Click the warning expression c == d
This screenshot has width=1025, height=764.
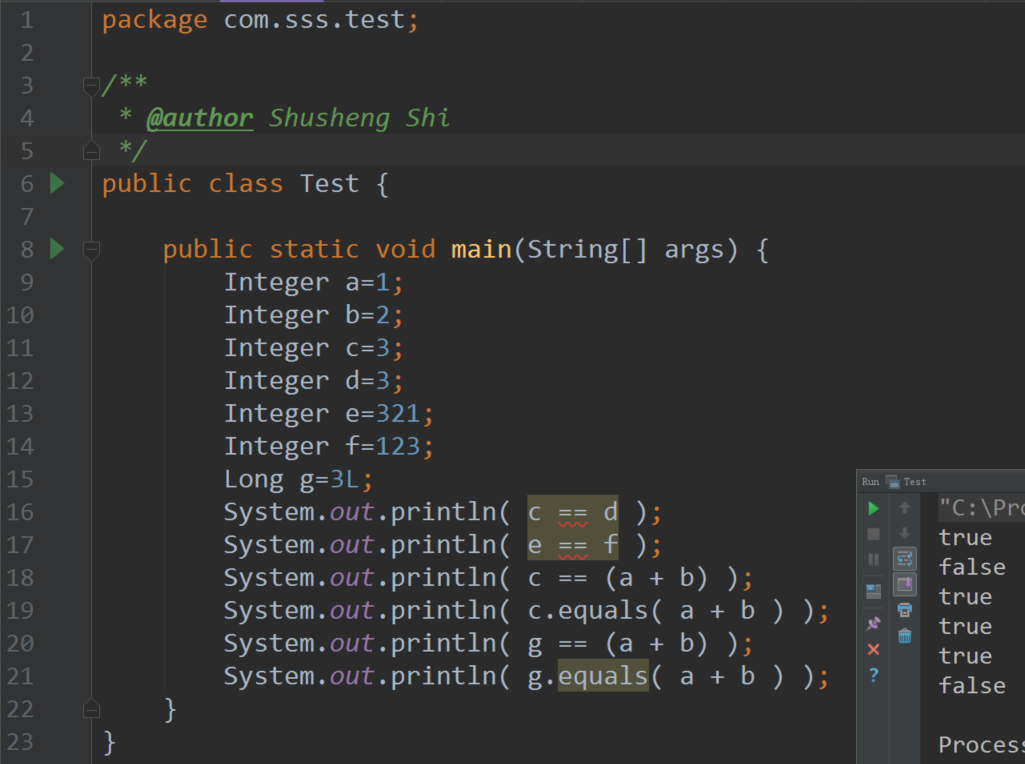coord(573,512)
